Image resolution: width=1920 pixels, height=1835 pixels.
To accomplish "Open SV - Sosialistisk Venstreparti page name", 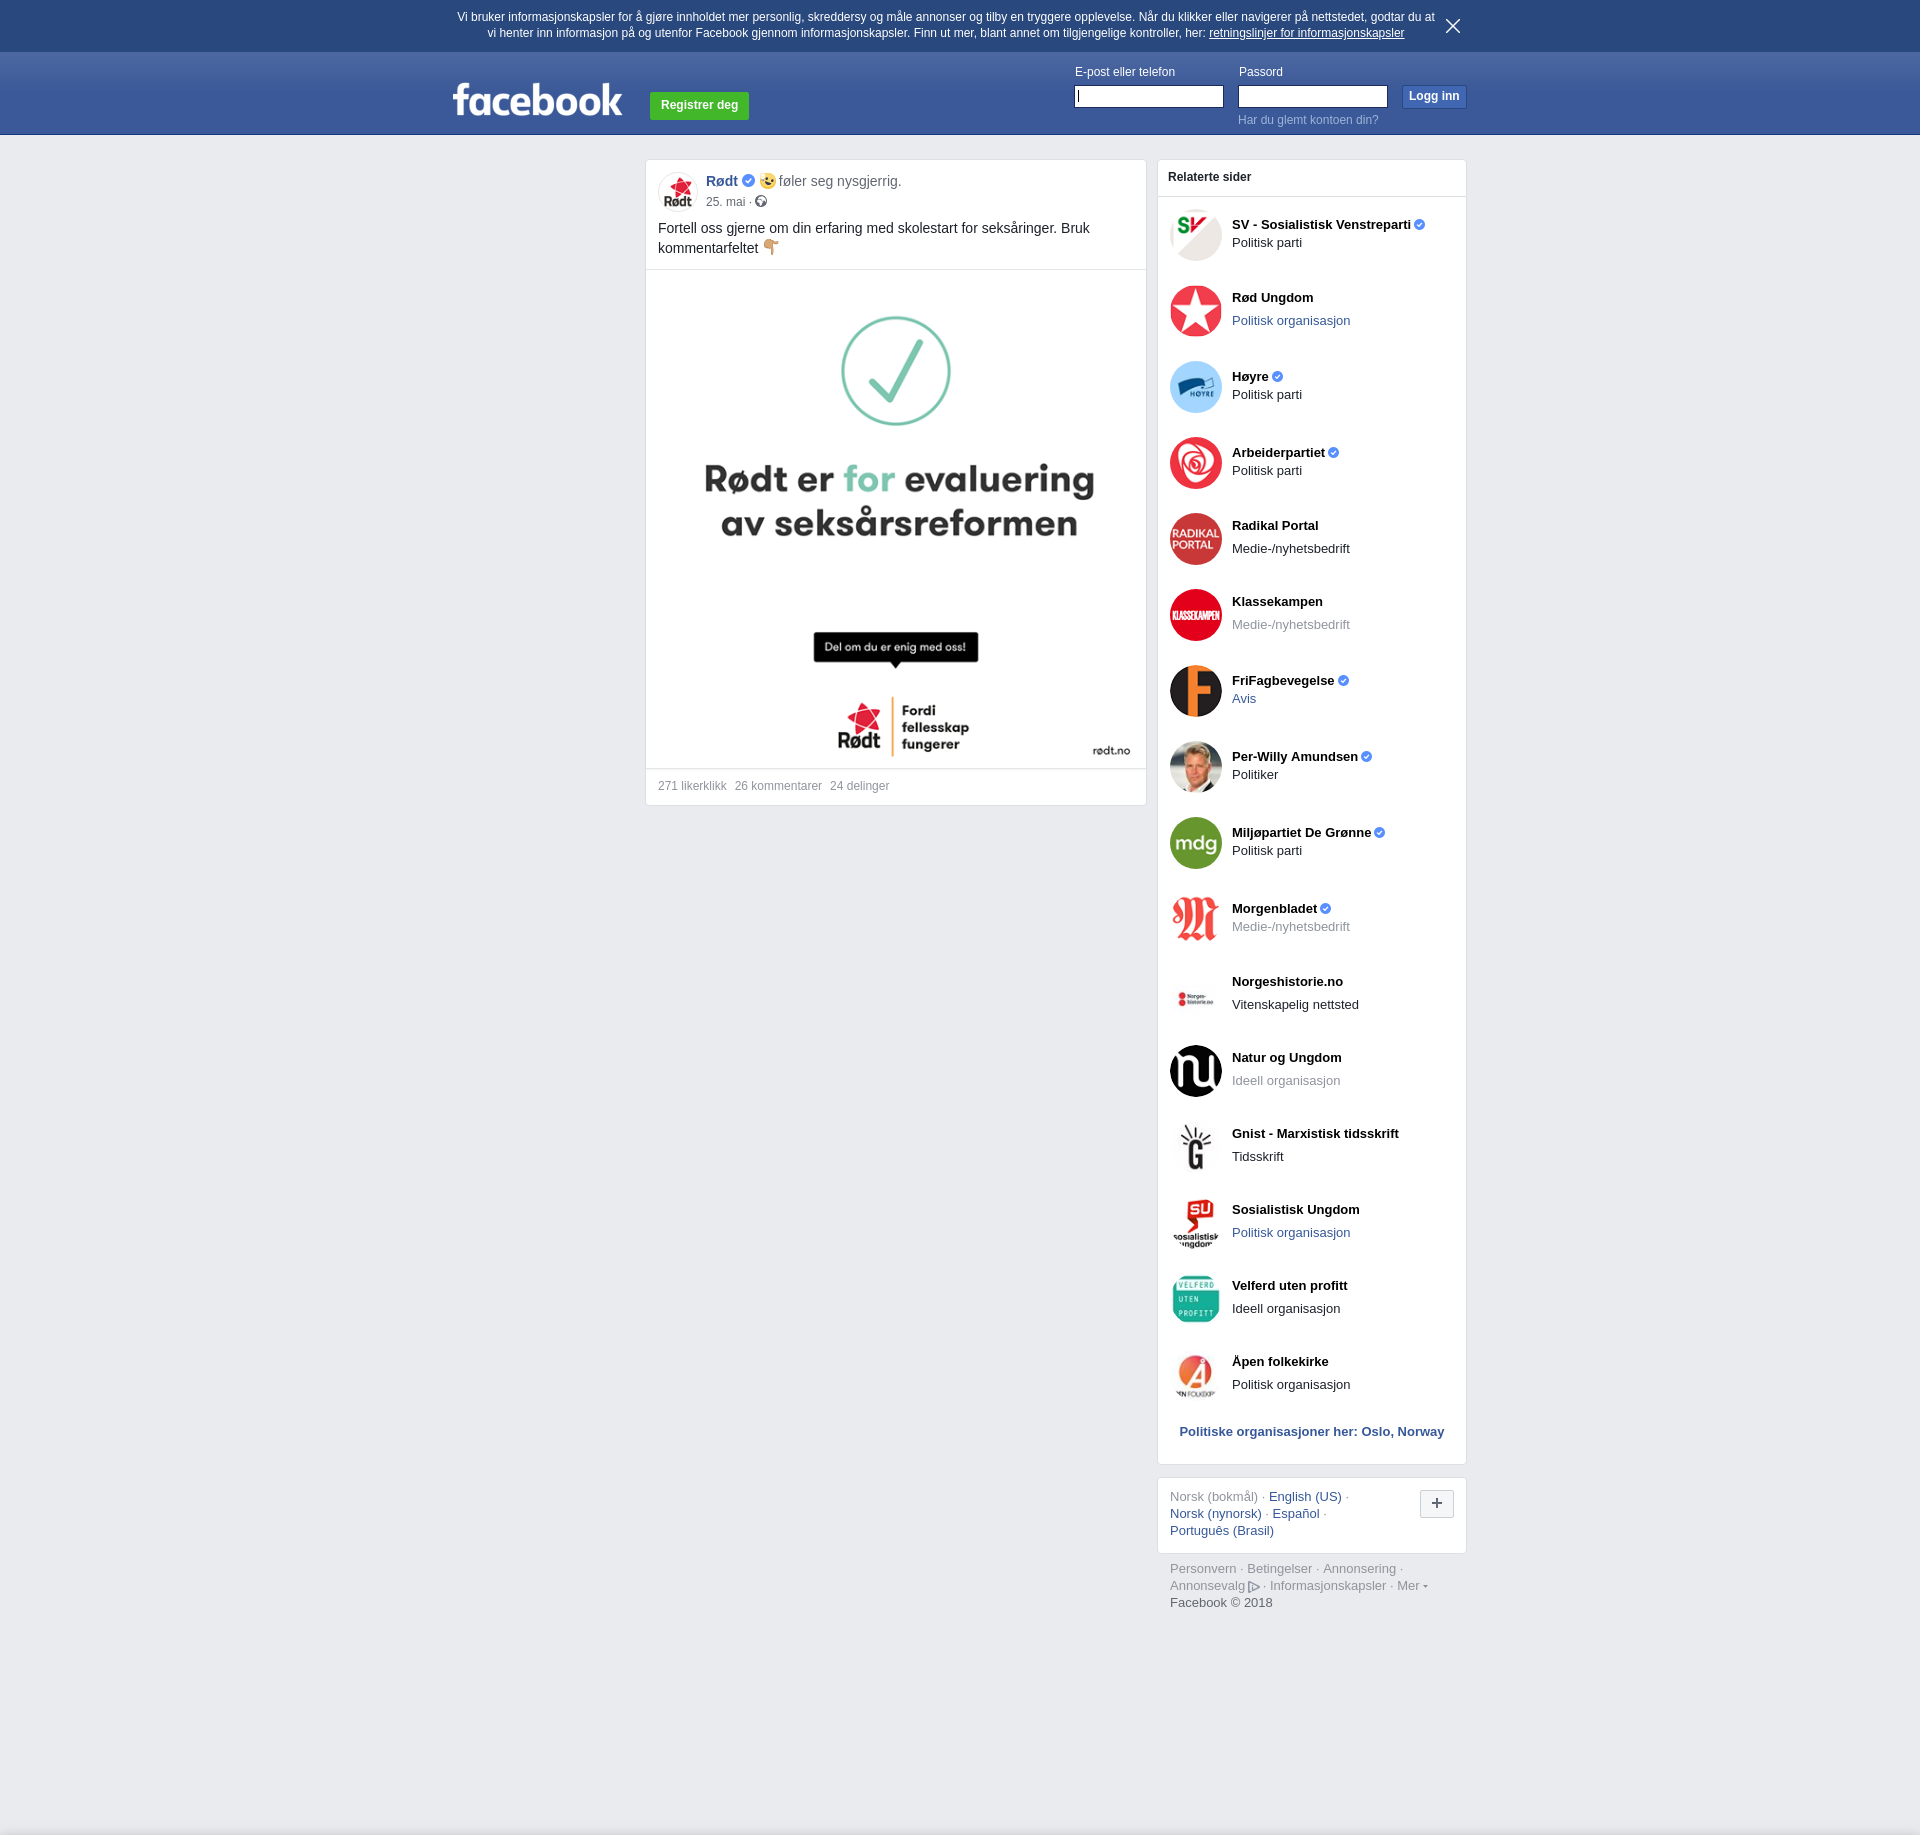I will [1321, 225].
